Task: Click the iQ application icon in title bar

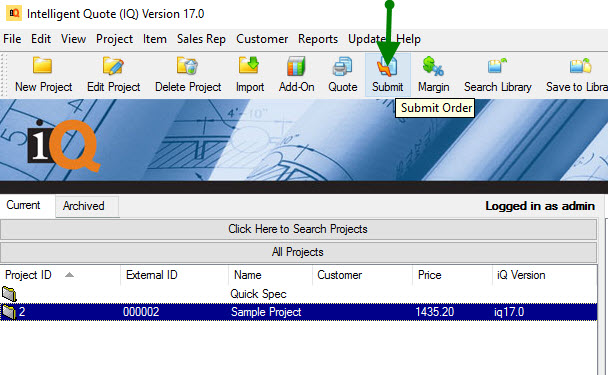Action: point(14,13)
